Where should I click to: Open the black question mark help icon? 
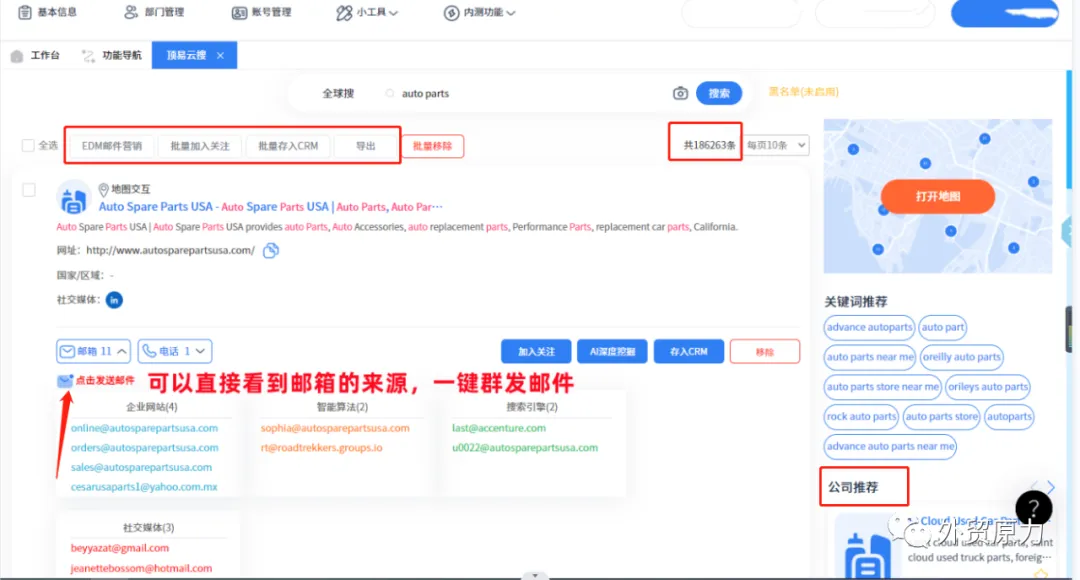coord(1033,508)
